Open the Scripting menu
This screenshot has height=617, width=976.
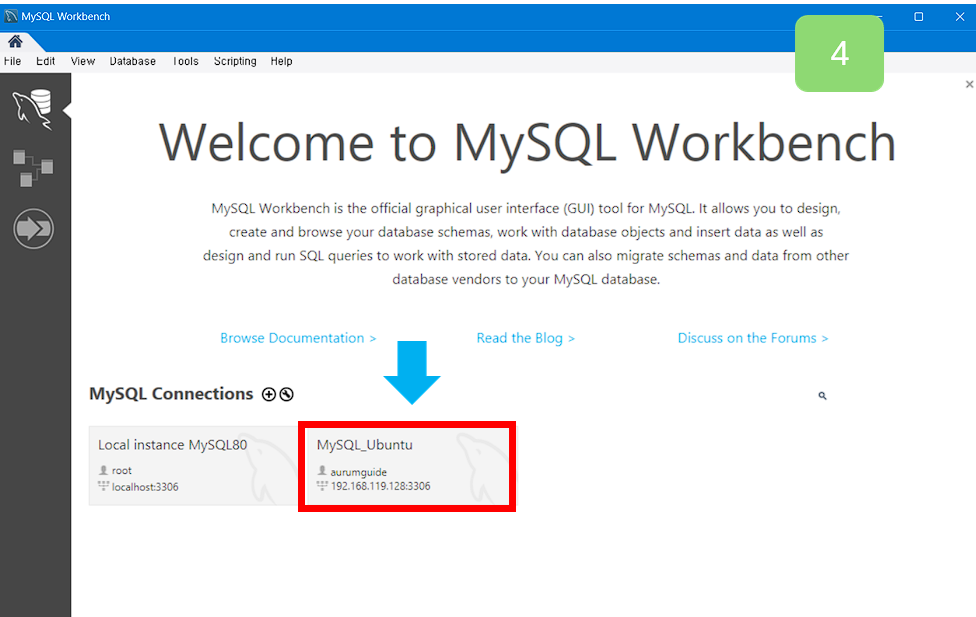235,61
